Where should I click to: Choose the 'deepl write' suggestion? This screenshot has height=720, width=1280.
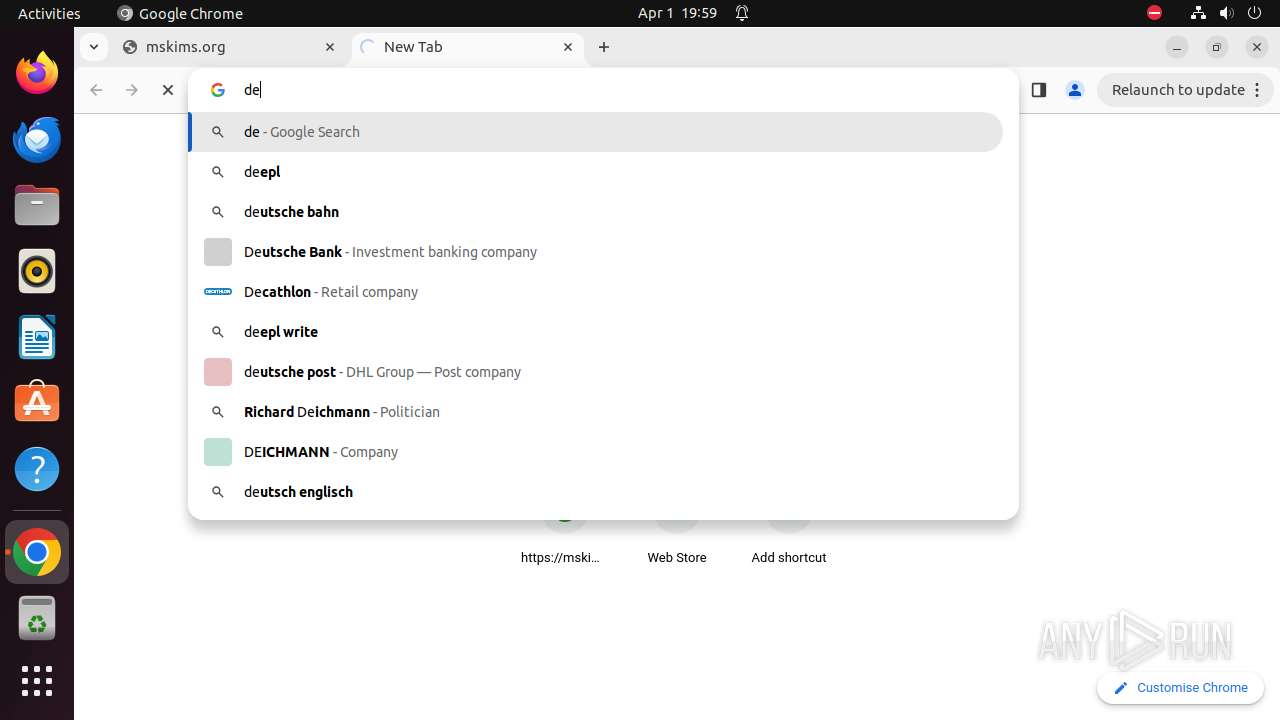click(x=596, y=332)
